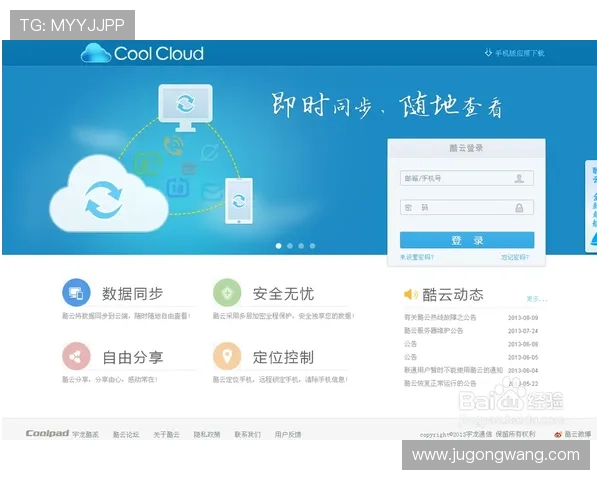Click the download arrow icon in the header
600x480 pixels.
pos(488,53)
